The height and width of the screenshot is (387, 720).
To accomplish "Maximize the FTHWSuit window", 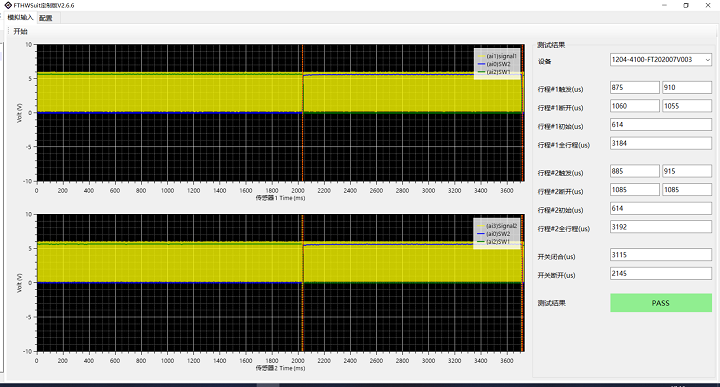I will pyautogui.click(x=686, y=6).
